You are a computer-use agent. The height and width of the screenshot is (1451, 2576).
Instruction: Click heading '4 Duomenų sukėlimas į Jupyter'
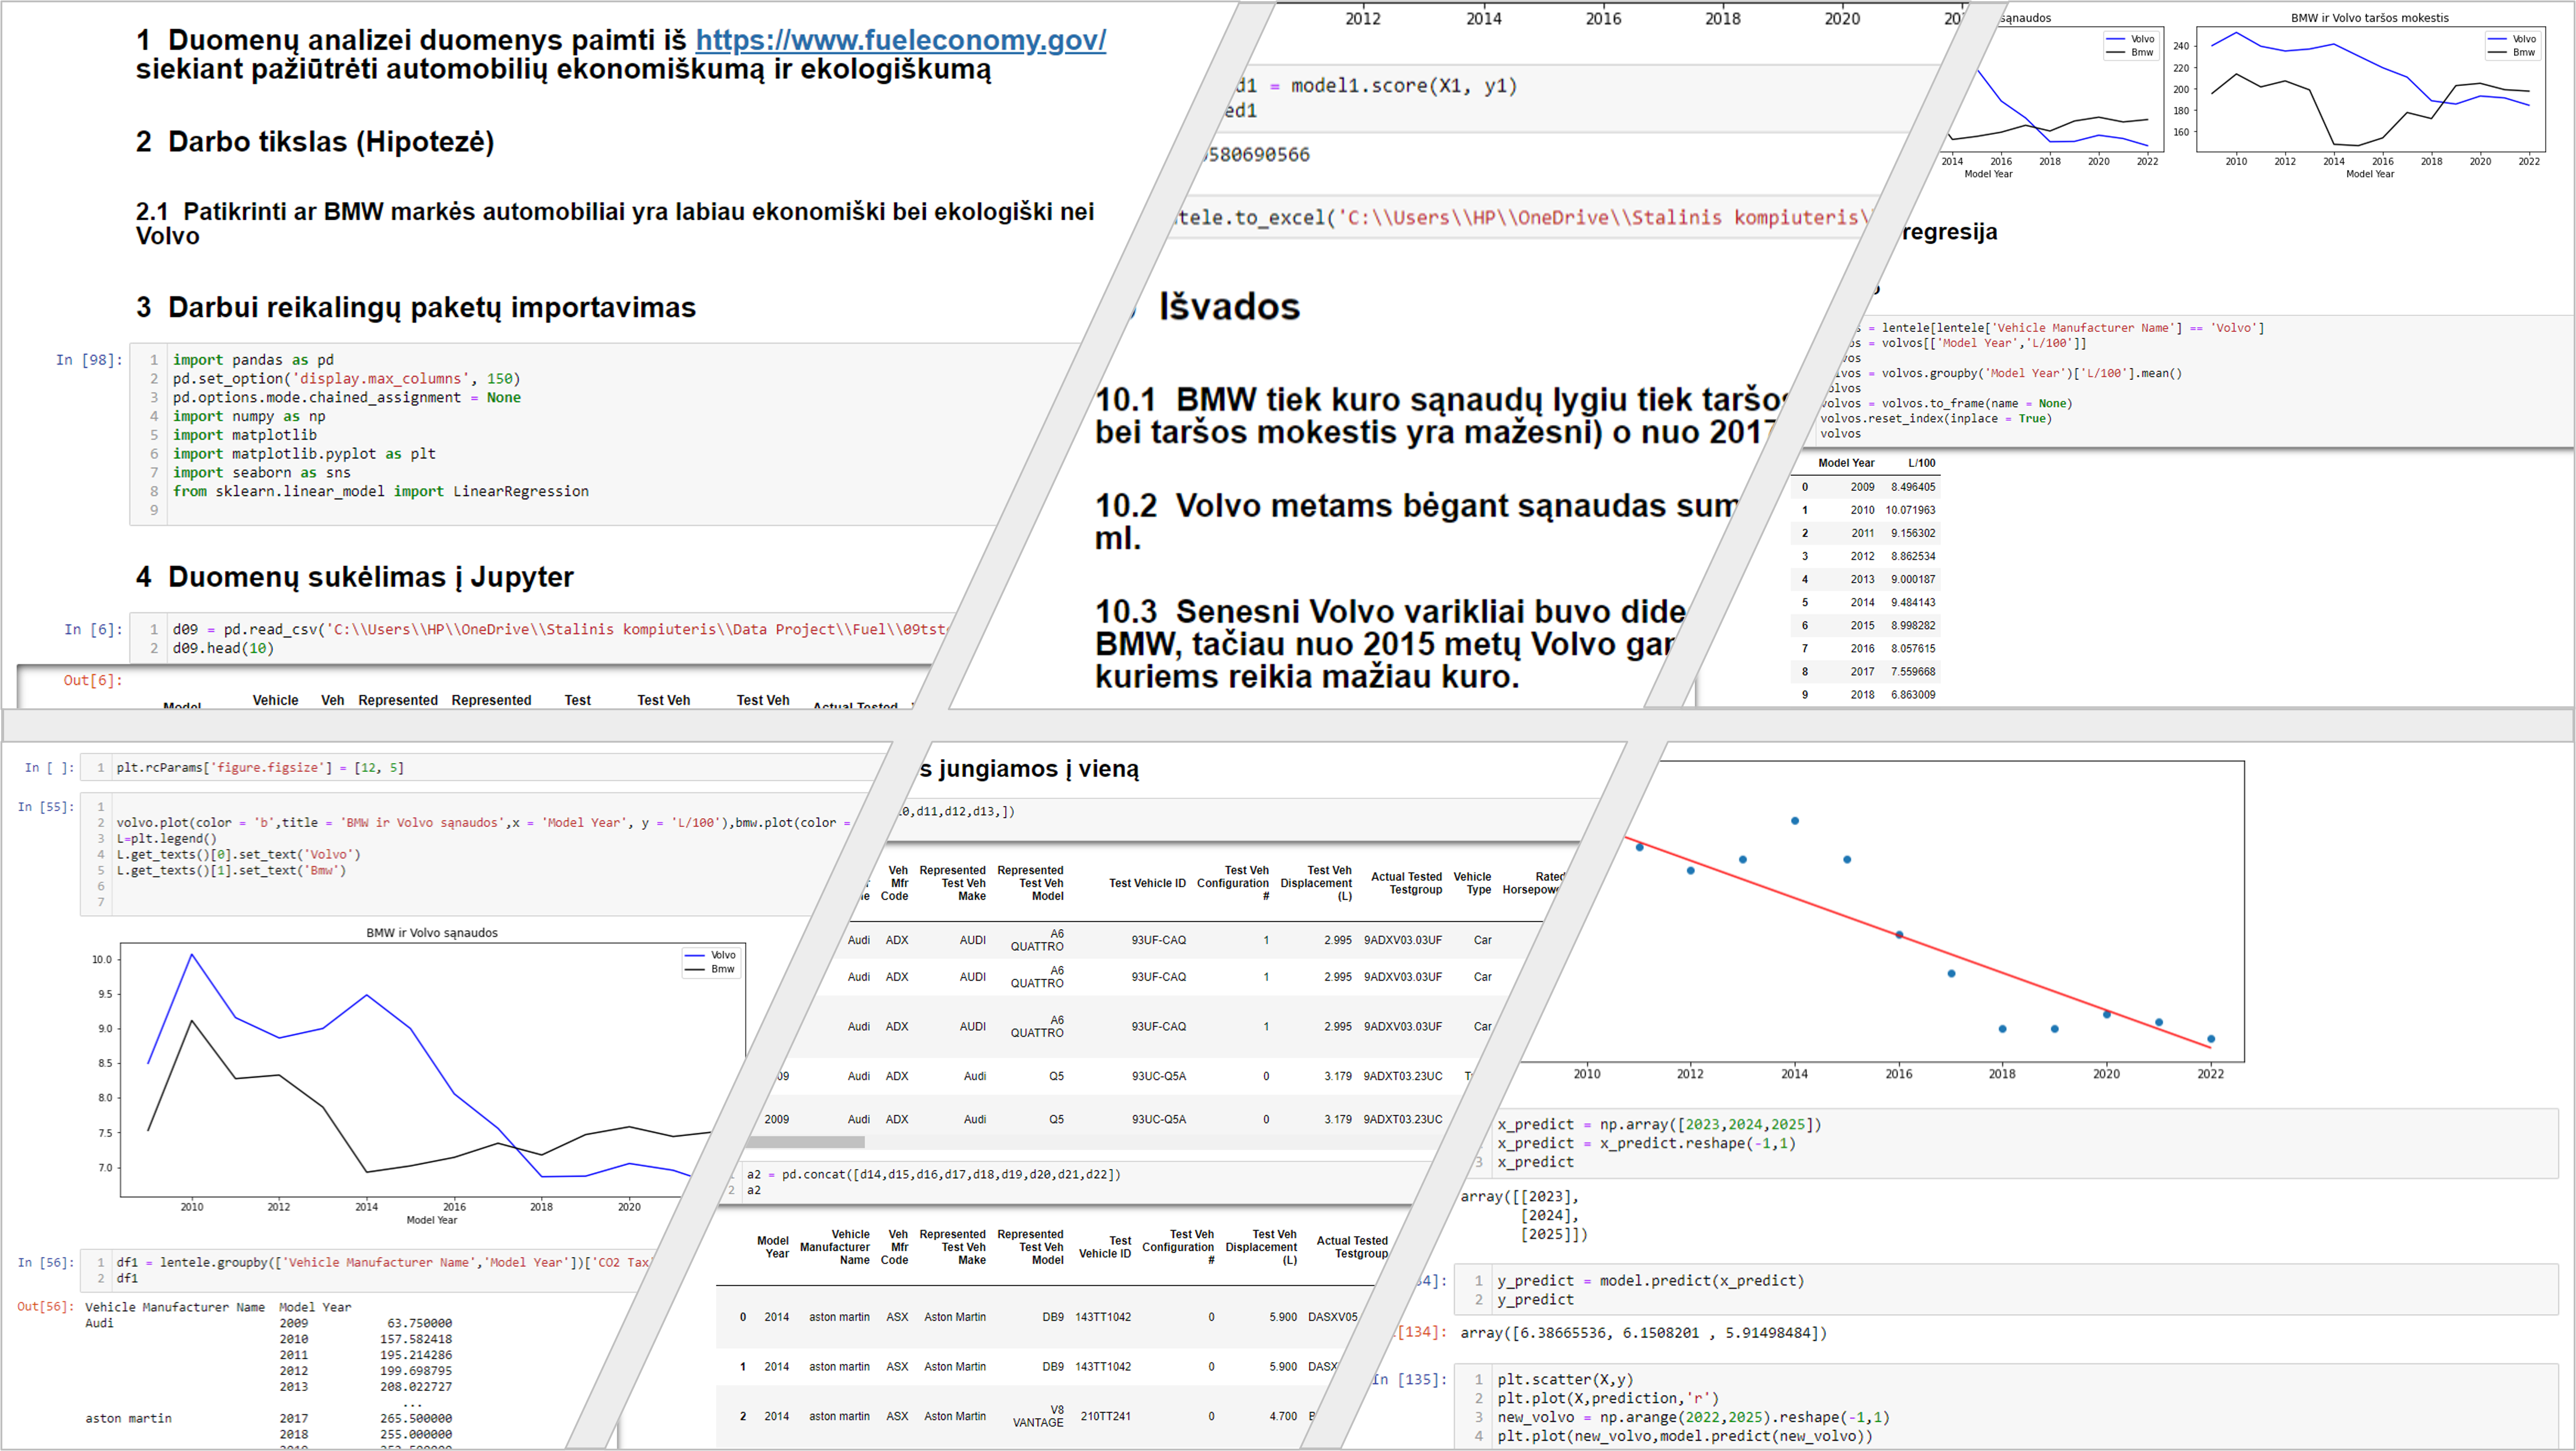pyautogui.click(x=355, y=577)
